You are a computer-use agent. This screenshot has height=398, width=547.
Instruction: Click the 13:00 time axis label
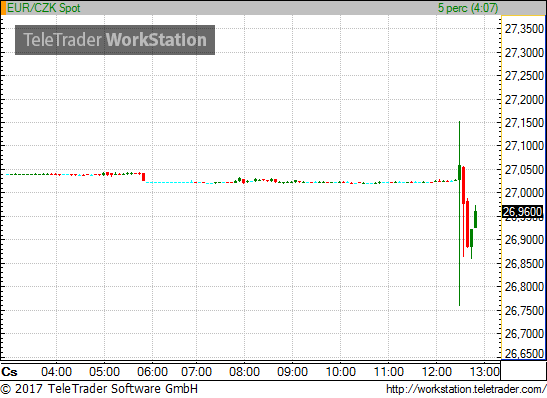pyautogui.click(x=485, y=371)
